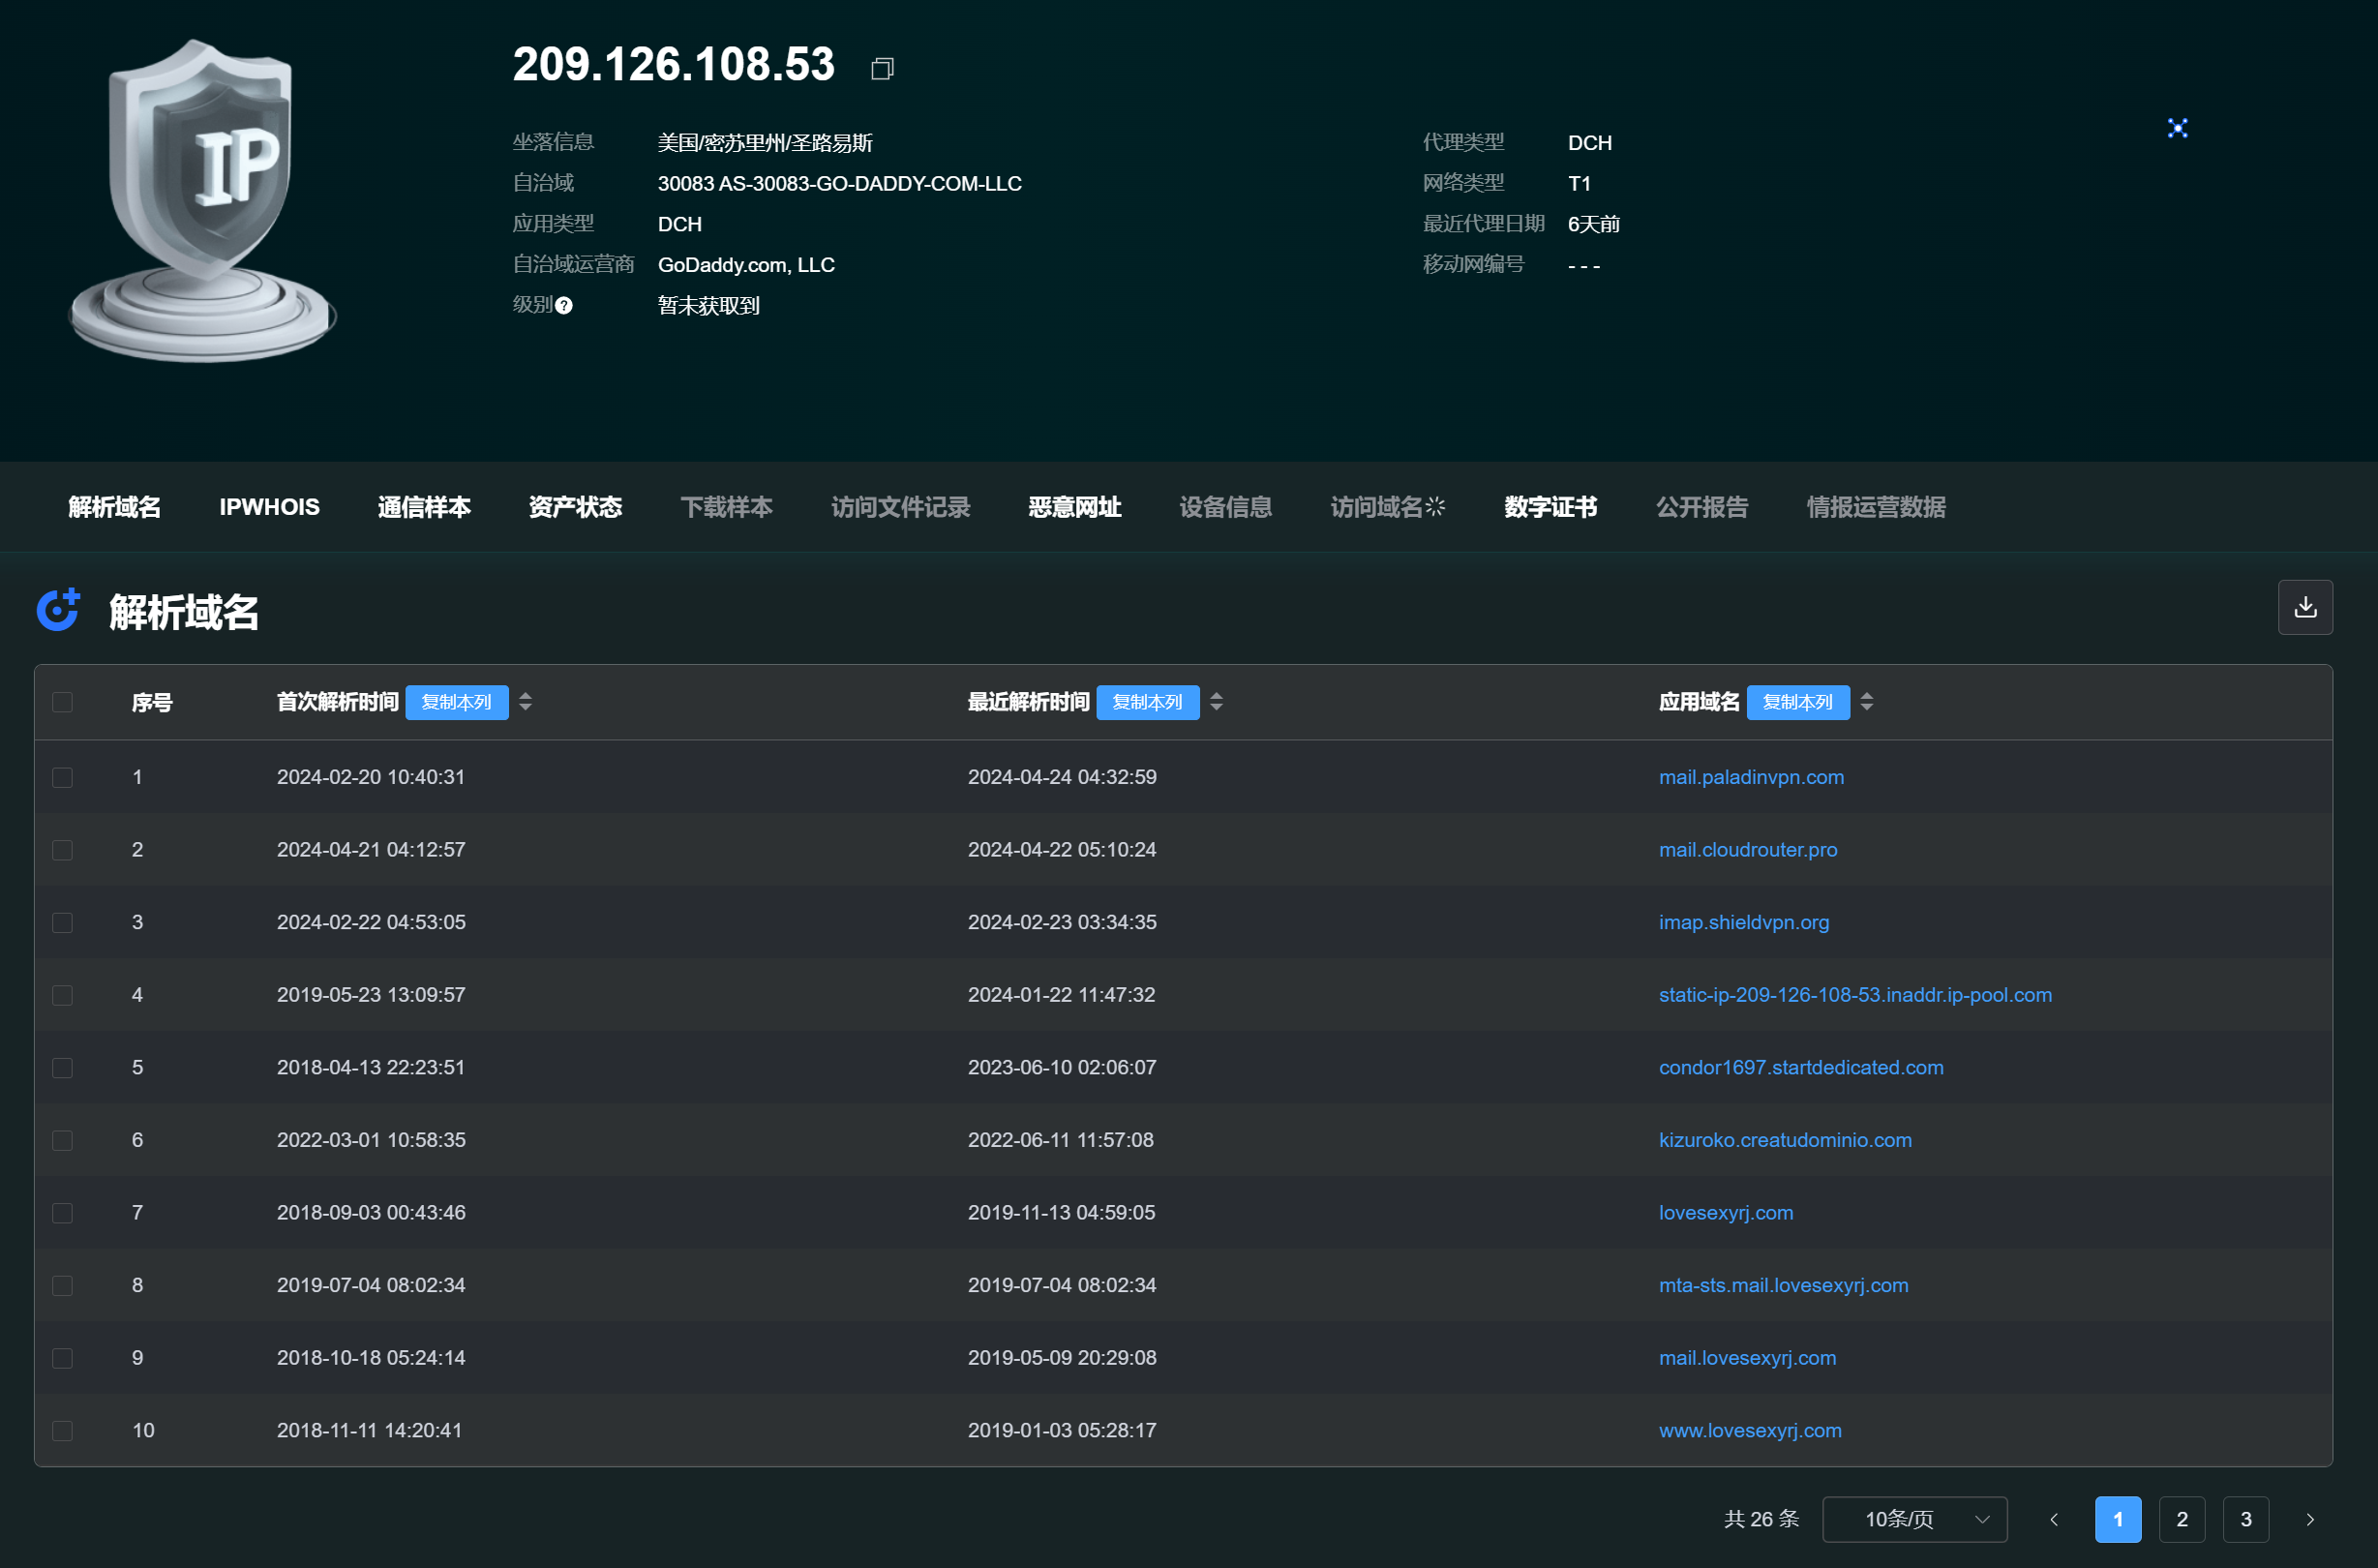Switch to IPWHOIS tab
Viewport: 2378px width, 1568px height.
(x=269, y=507)
